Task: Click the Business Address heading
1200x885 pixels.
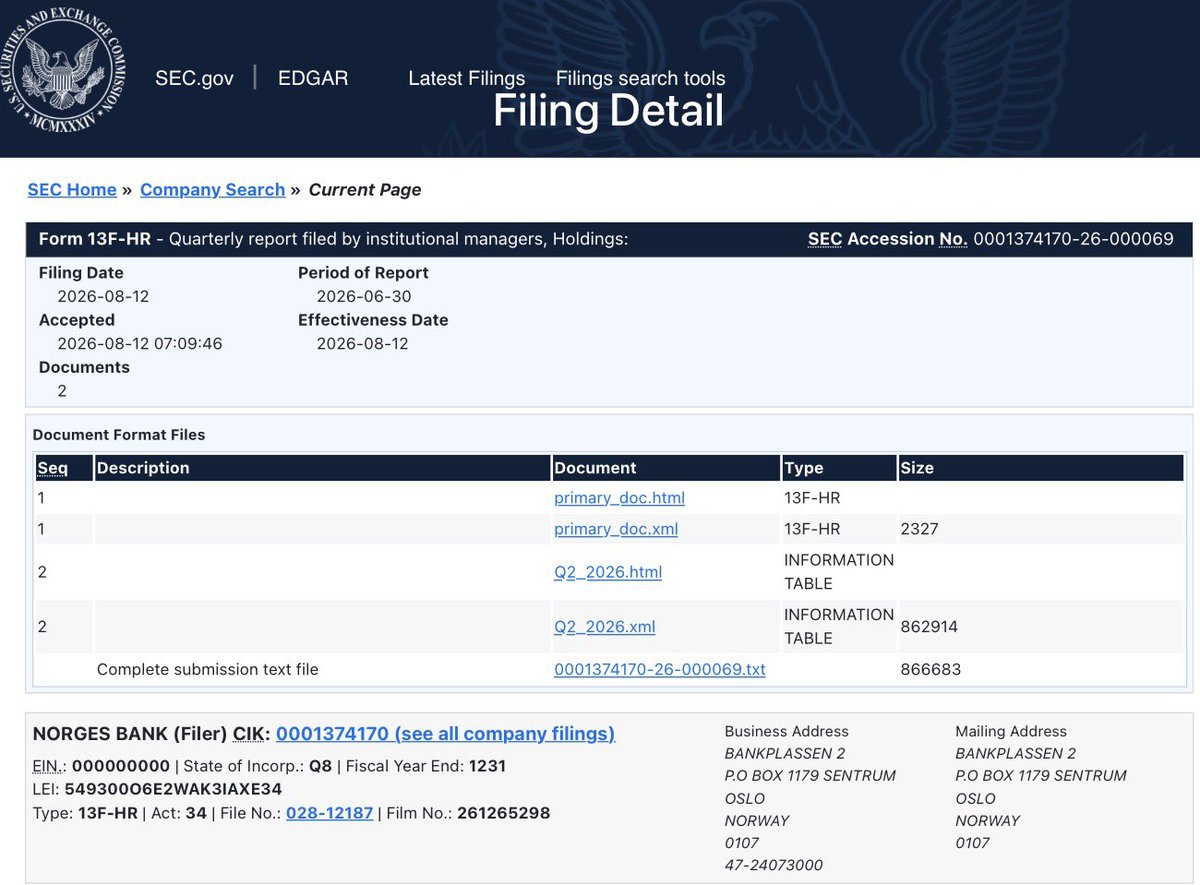Action: point(787,732)
